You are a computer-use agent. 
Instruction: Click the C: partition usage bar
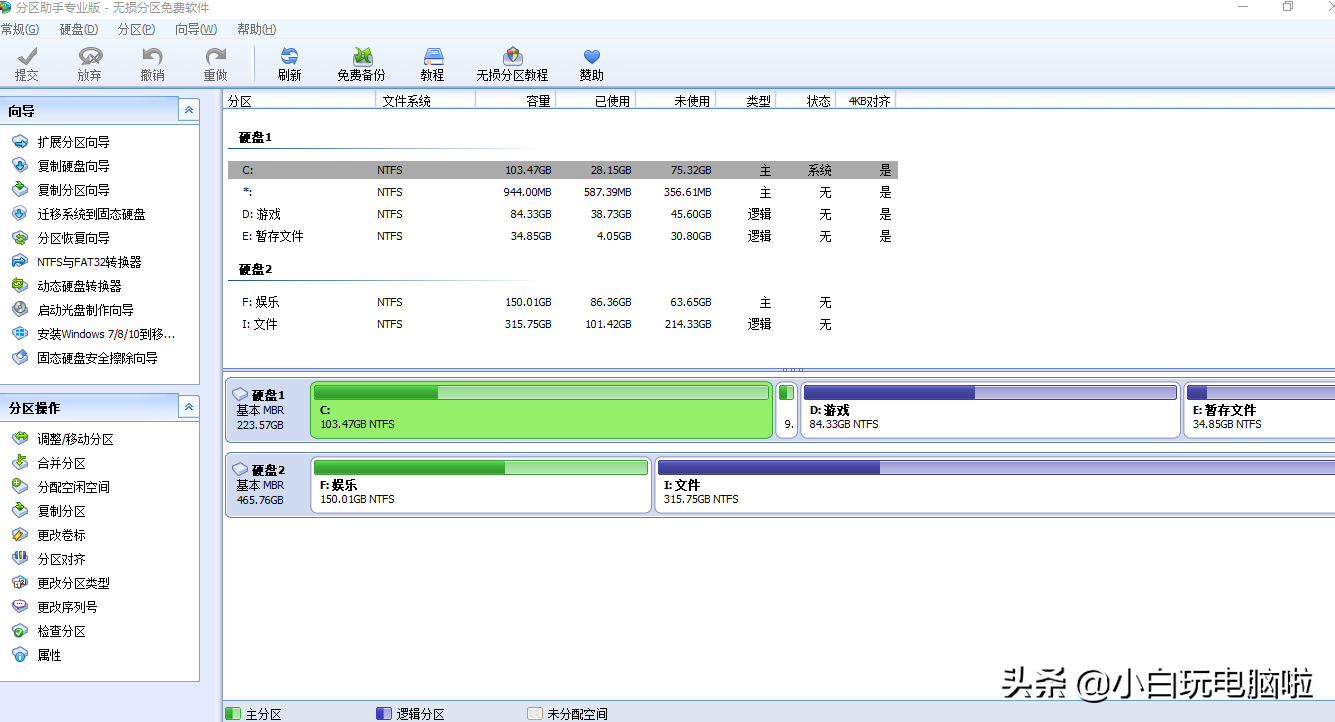(x=541, y=393)
